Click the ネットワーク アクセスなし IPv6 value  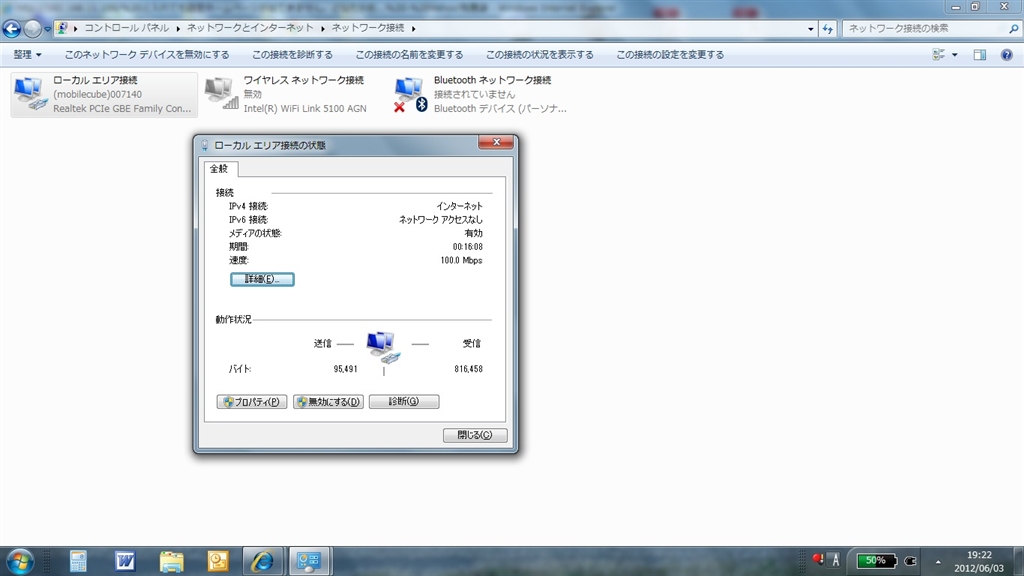point(441,220)
